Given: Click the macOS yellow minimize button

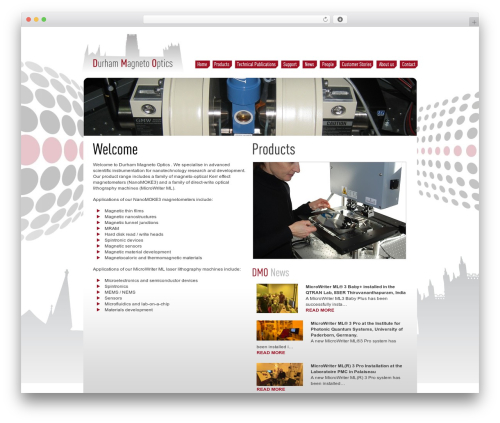Looking at the screenshot, I should tap(36, 19).
